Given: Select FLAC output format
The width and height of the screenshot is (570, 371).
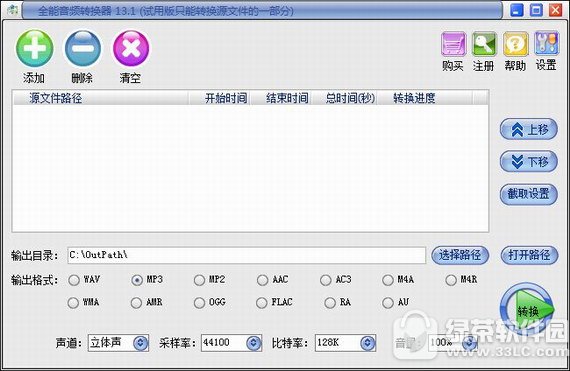Looking at the screenshot, I should coord(262,303).
